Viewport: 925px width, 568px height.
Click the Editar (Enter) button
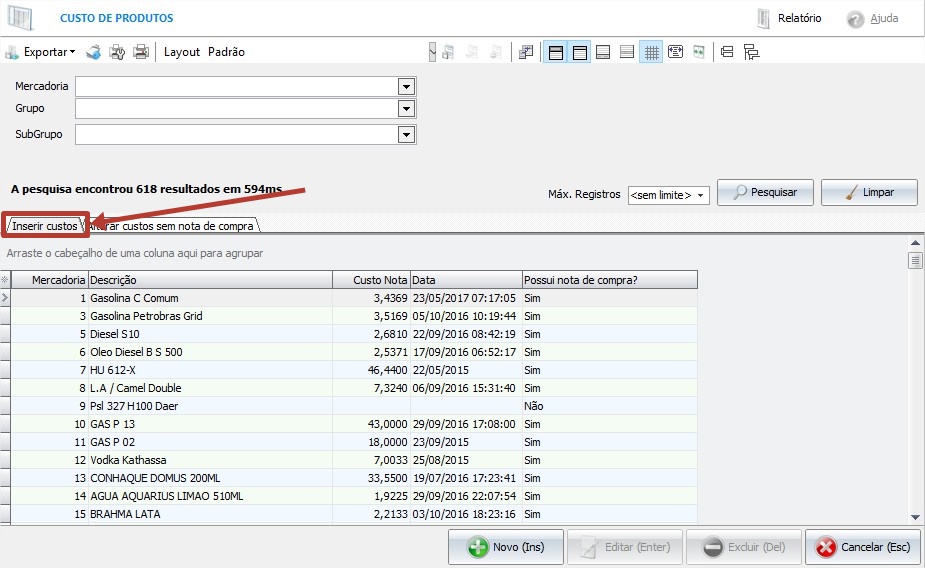pyautogui.click(x=625, y=547)
